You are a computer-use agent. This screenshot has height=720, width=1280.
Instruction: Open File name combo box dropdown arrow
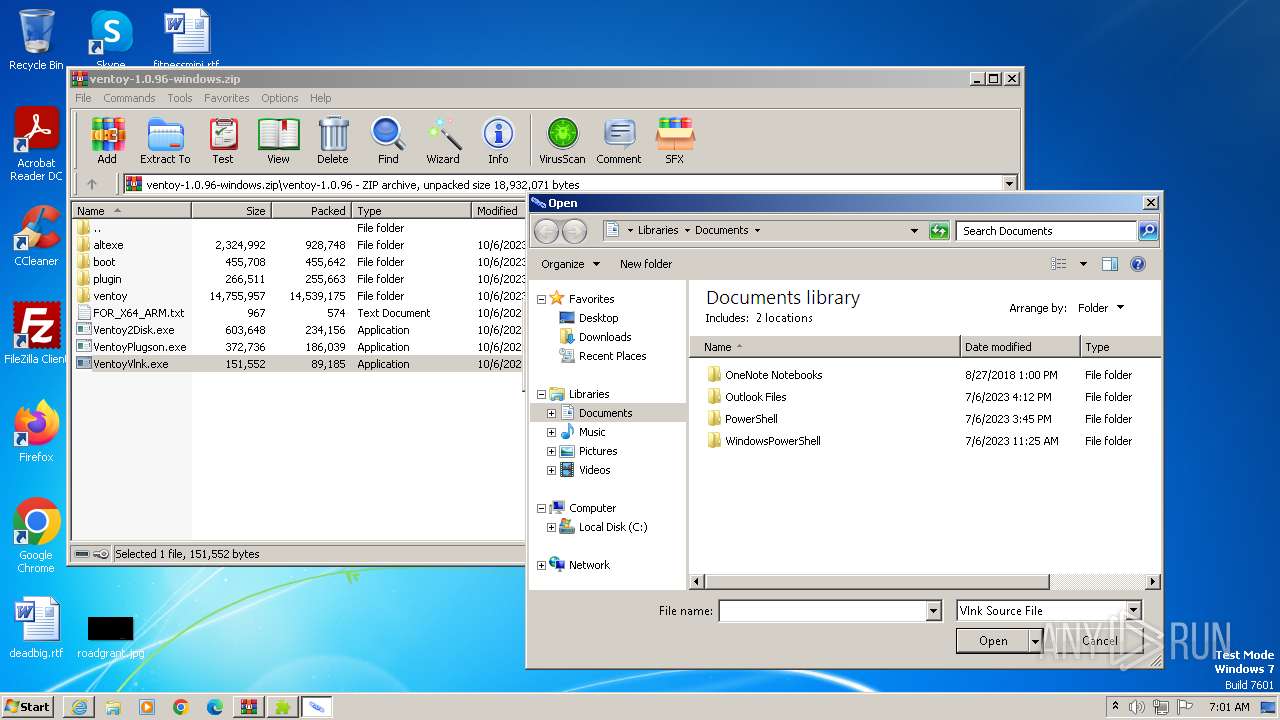(934, 611)
